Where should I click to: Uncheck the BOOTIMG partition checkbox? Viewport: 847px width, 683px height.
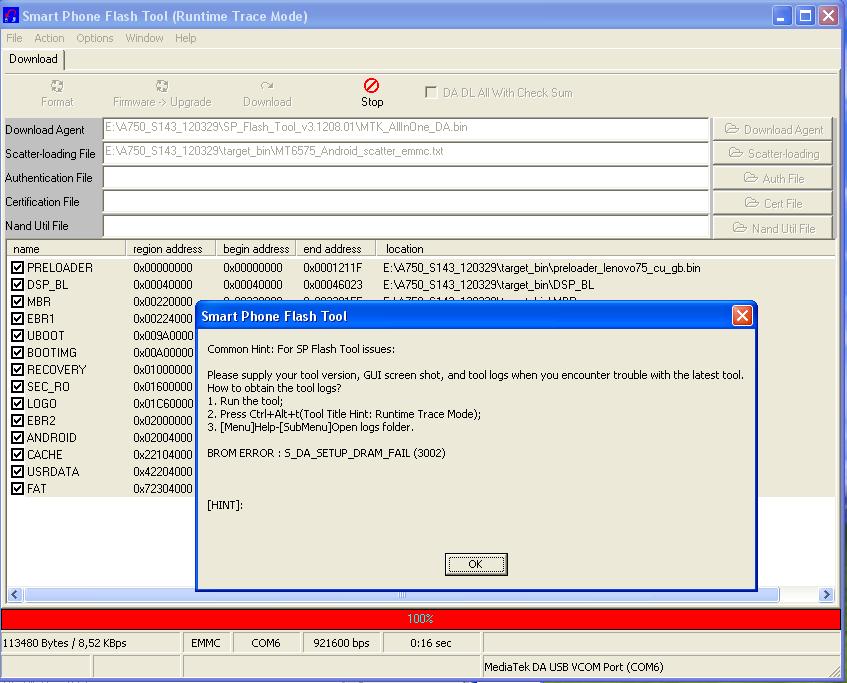coord(17,352)
